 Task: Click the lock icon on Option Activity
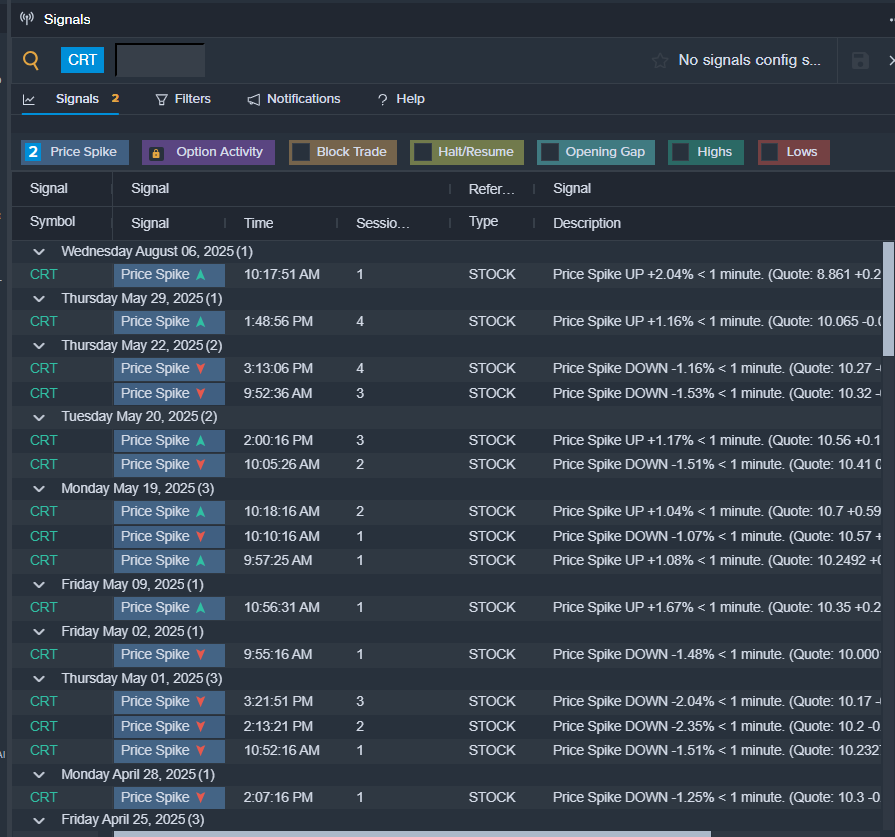pyautogui.click(x=155, y=153)
